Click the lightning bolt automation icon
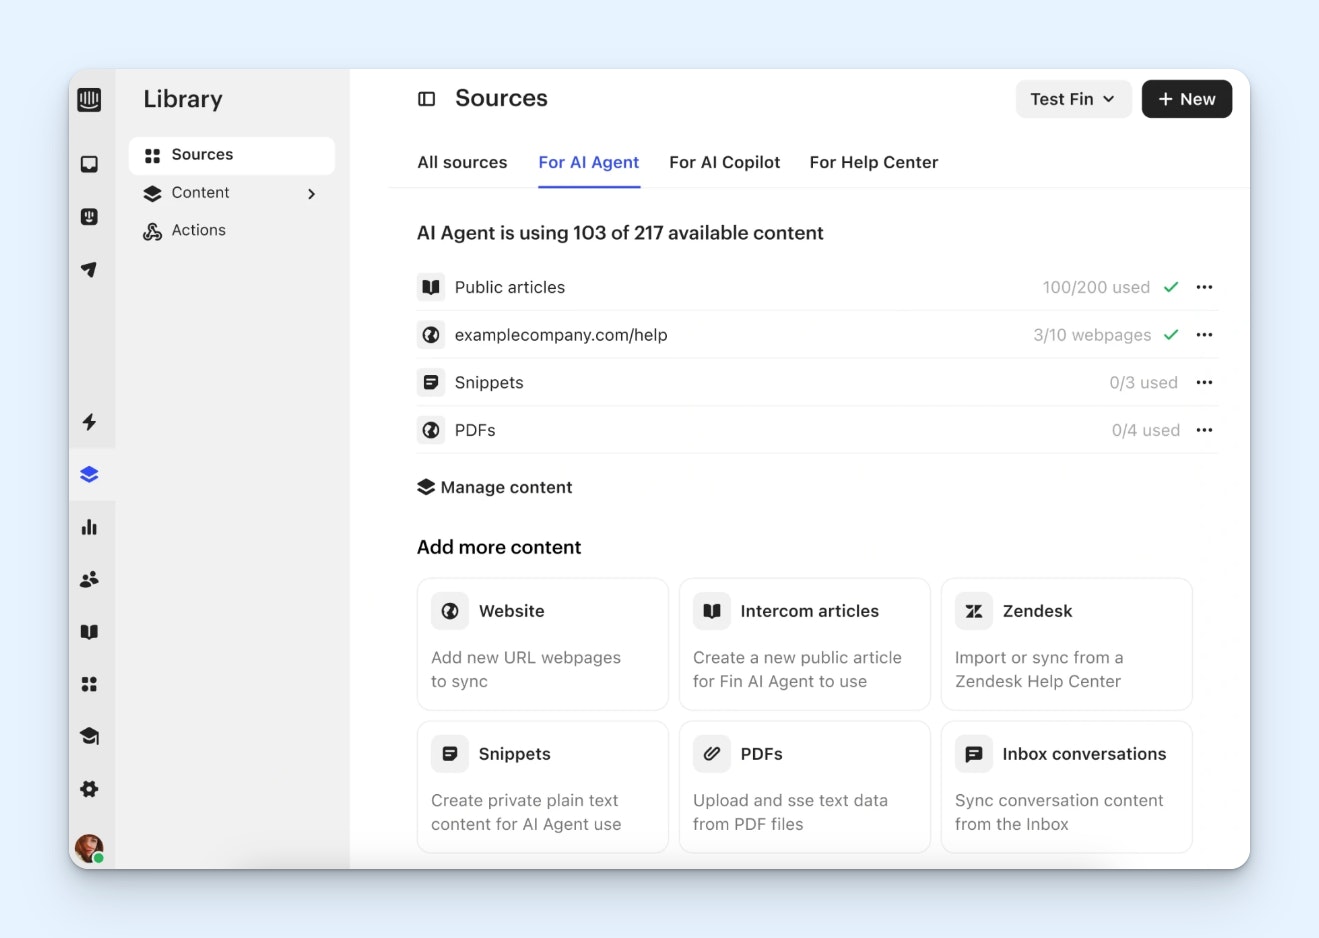The image size is (1319, 938). (89, 422)
